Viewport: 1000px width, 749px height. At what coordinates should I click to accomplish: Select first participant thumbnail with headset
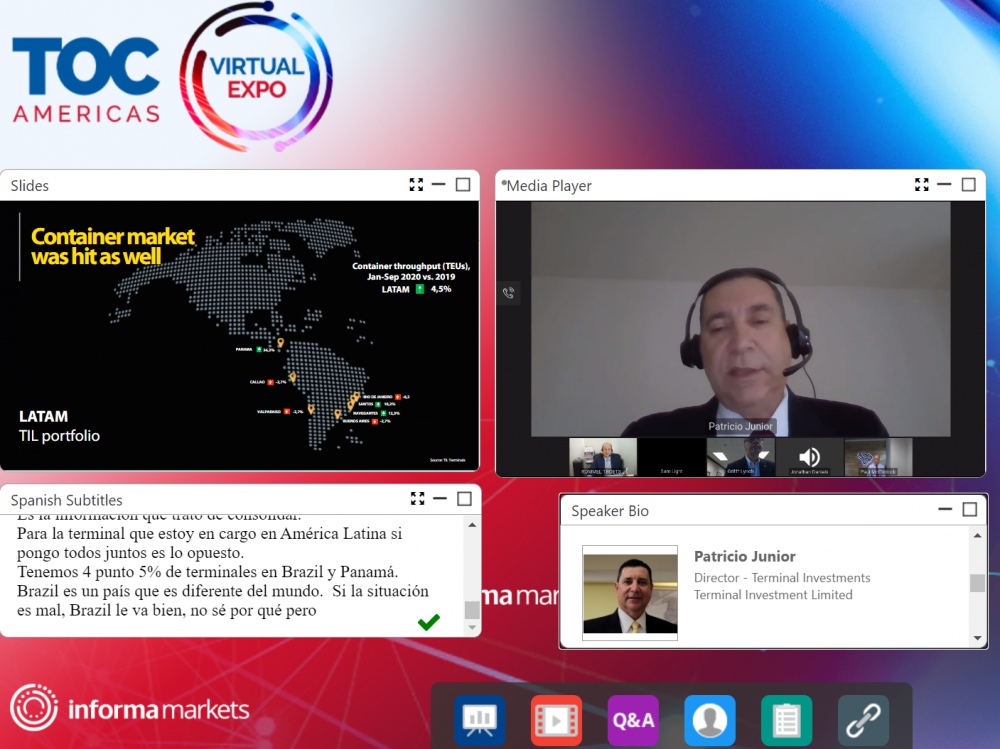pyautogui.click(x=603, y=457)
